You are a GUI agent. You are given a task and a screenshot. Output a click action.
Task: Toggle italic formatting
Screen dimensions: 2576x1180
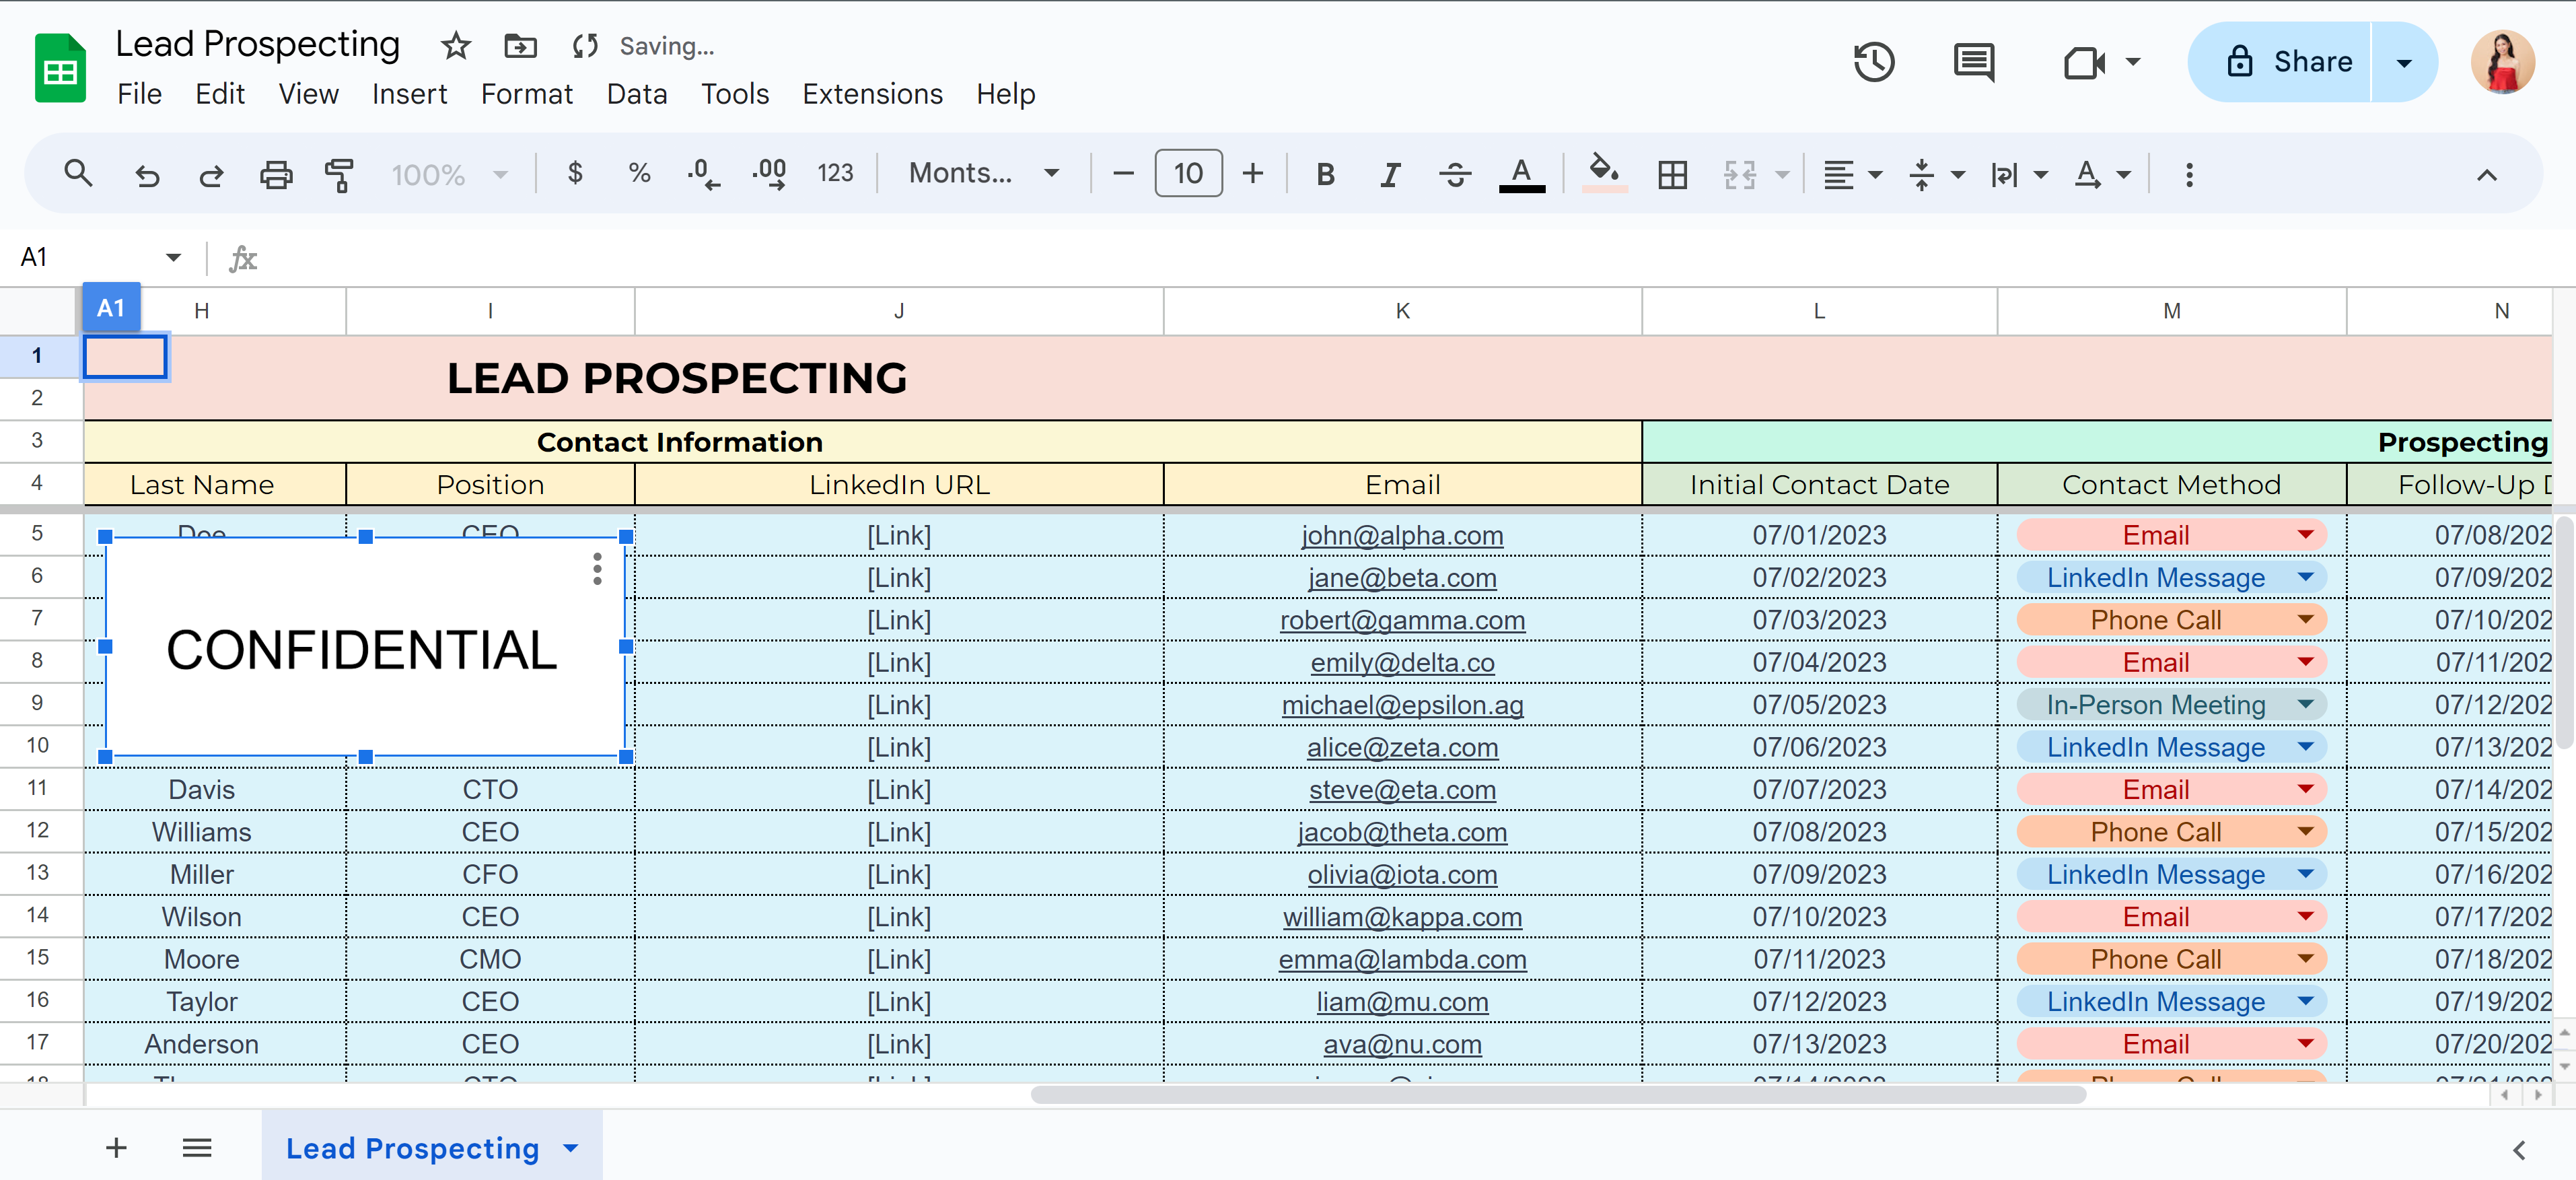[x=1389, y=175]
